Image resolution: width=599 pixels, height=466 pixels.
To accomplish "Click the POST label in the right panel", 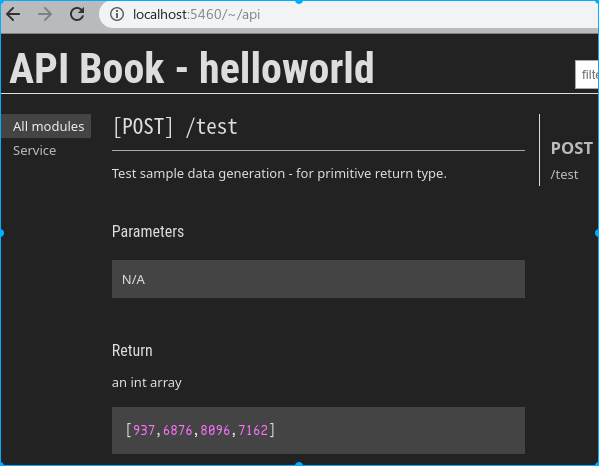I will coord(571,148).
